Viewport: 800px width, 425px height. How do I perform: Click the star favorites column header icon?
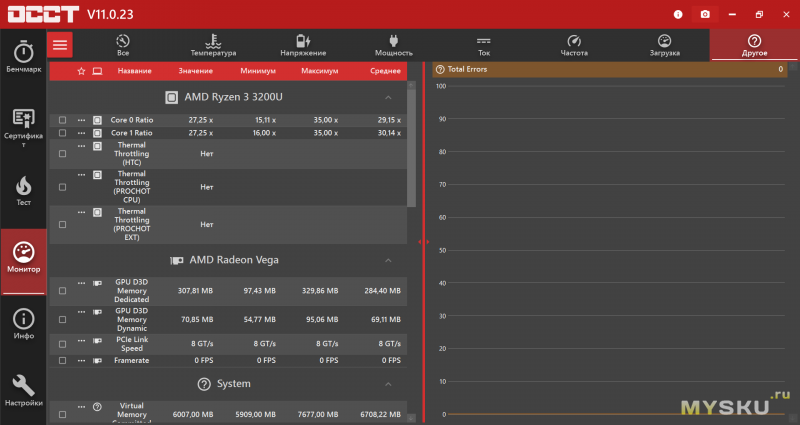81,71
